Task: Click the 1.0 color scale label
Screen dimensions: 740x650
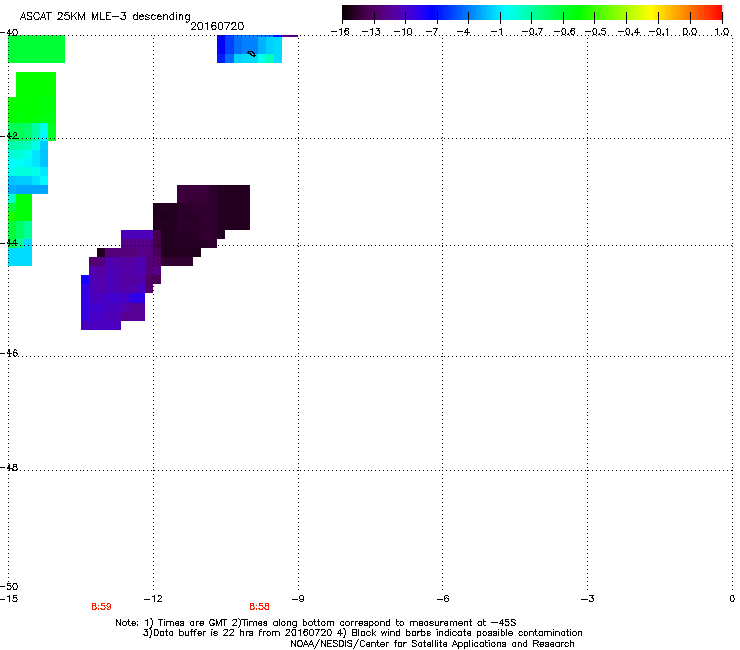Action: tap(722, 32)
